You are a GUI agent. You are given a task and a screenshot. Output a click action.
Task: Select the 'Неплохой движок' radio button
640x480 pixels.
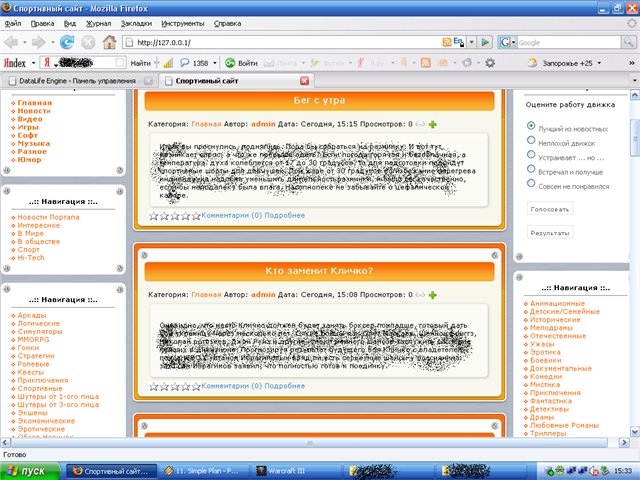(x=530, y=141)
